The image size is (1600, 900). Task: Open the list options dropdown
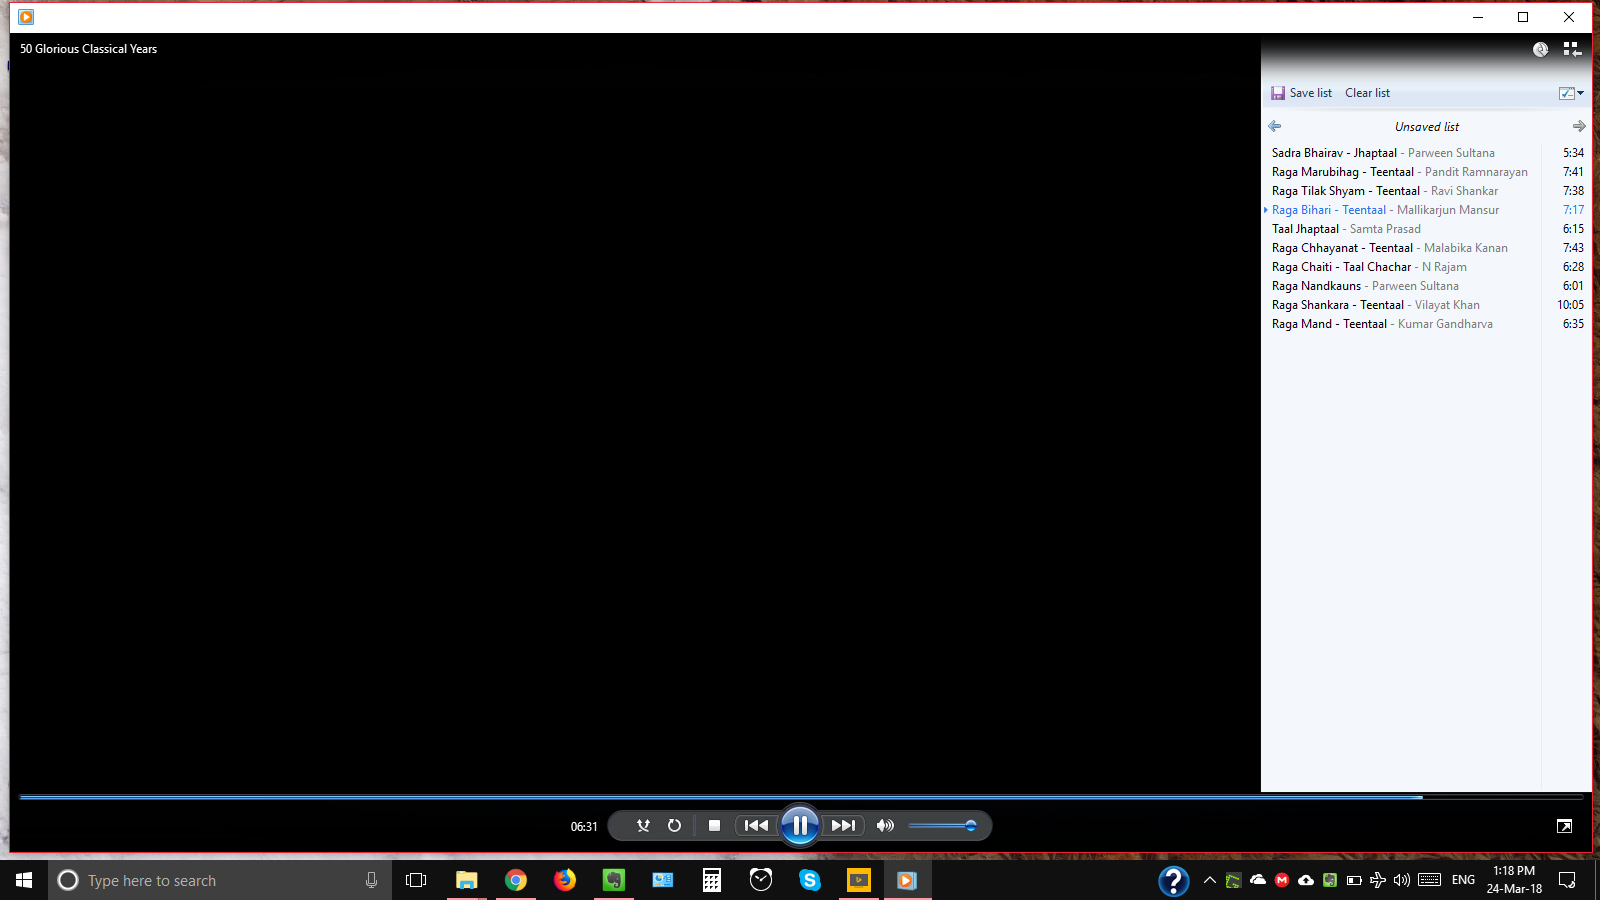pos(1571,93)
